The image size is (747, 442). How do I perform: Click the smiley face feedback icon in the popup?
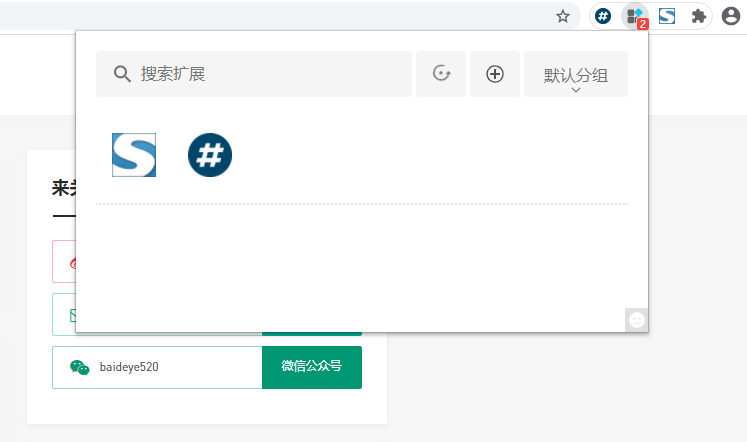pos(636,320)
